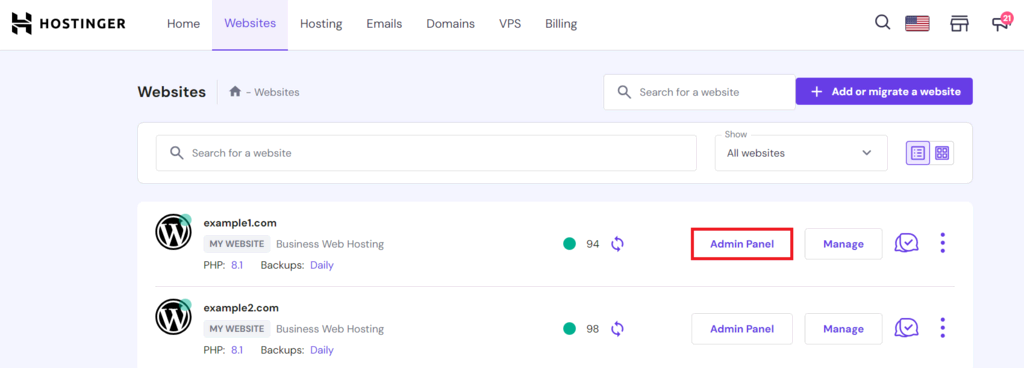Click WordPress logo for example2.com

(x=173, y=317)
